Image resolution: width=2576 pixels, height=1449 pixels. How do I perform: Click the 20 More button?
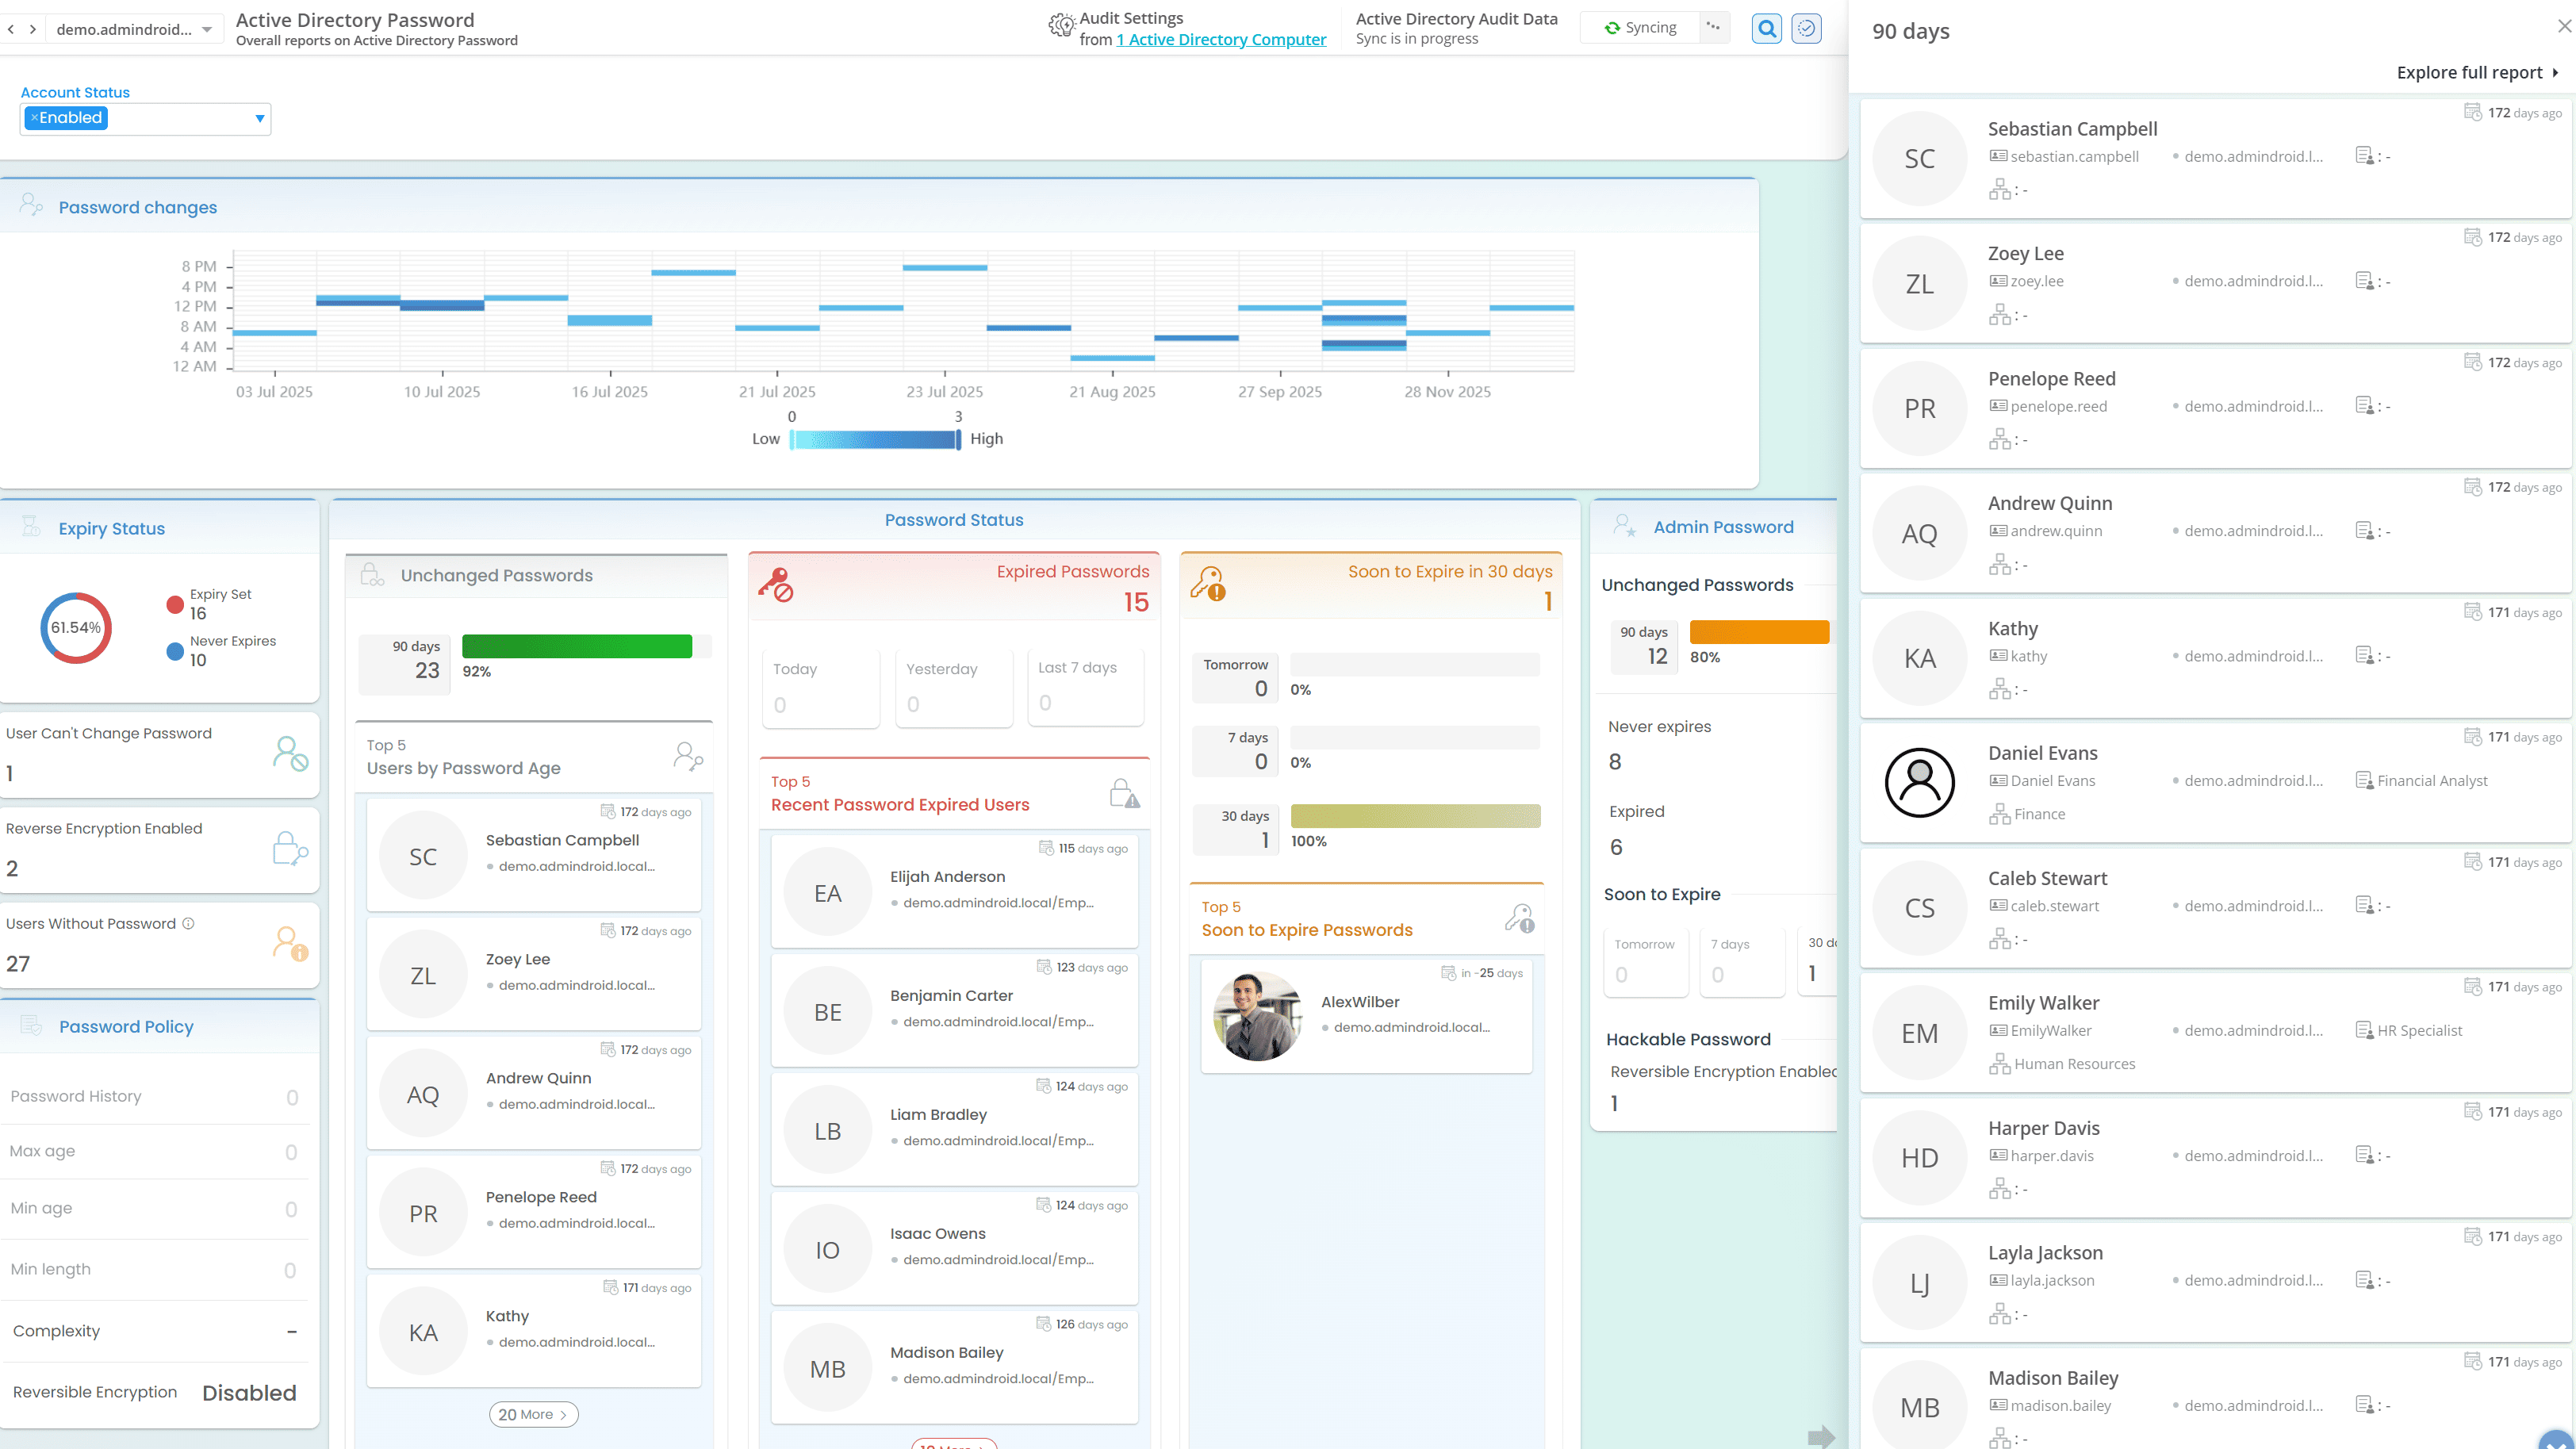point(533,1414)
